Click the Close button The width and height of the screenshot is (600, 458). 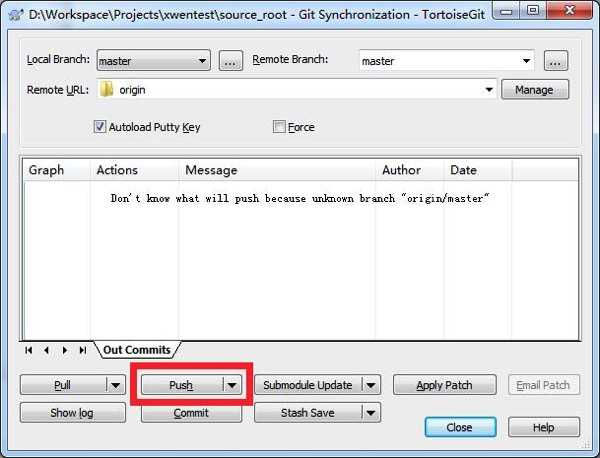460,427
